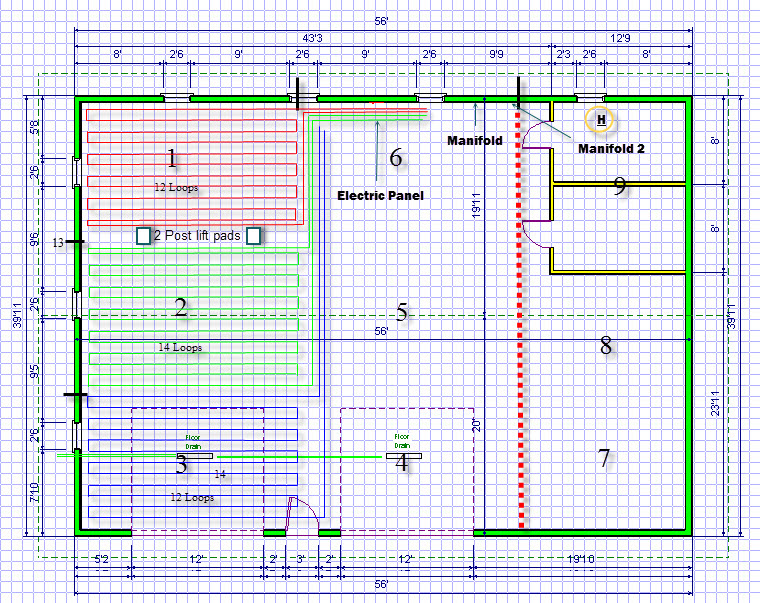Select the entry door swing on bottom wall

(x=302, y=513)
